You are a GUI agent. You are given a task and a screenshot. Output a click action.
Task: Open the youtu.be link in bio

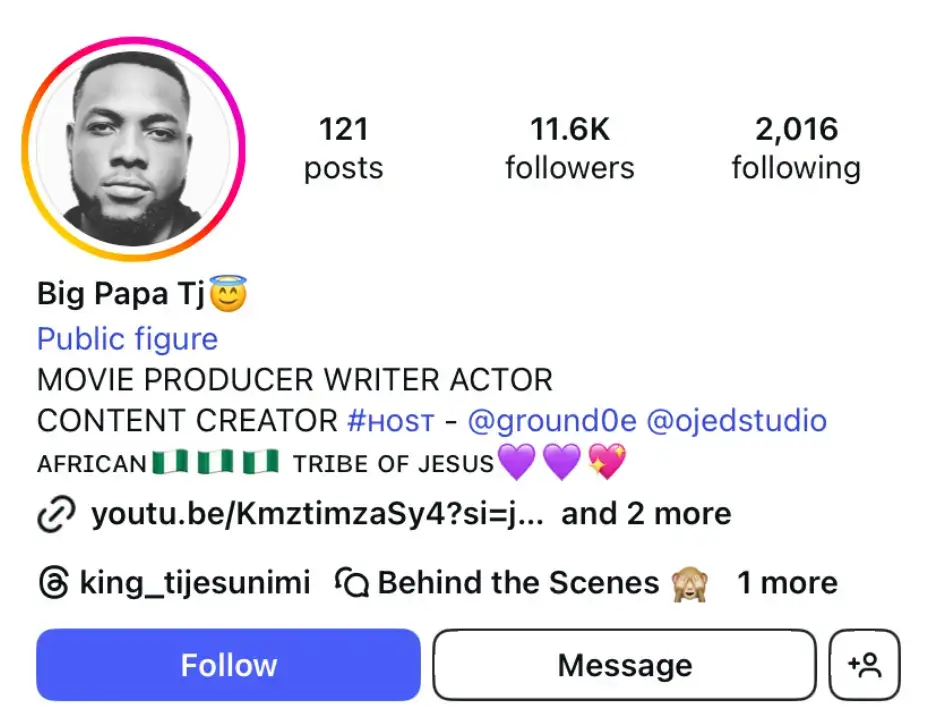[x=316, y=514]
